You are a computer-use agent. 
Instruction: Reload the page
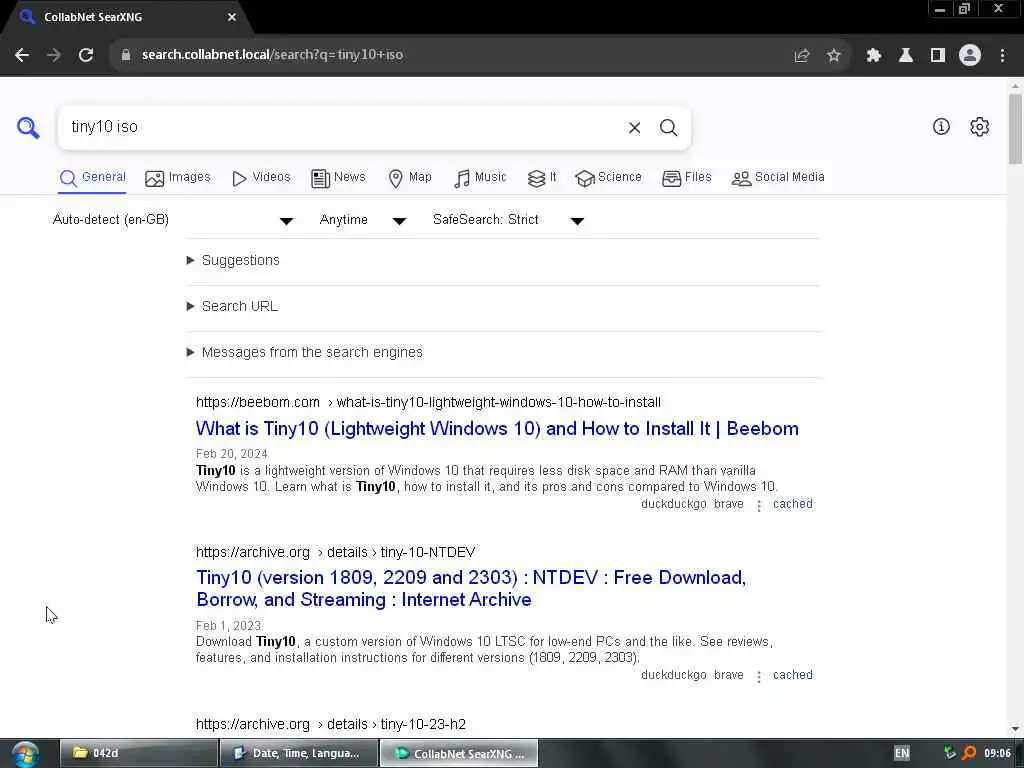click(86, 55)
